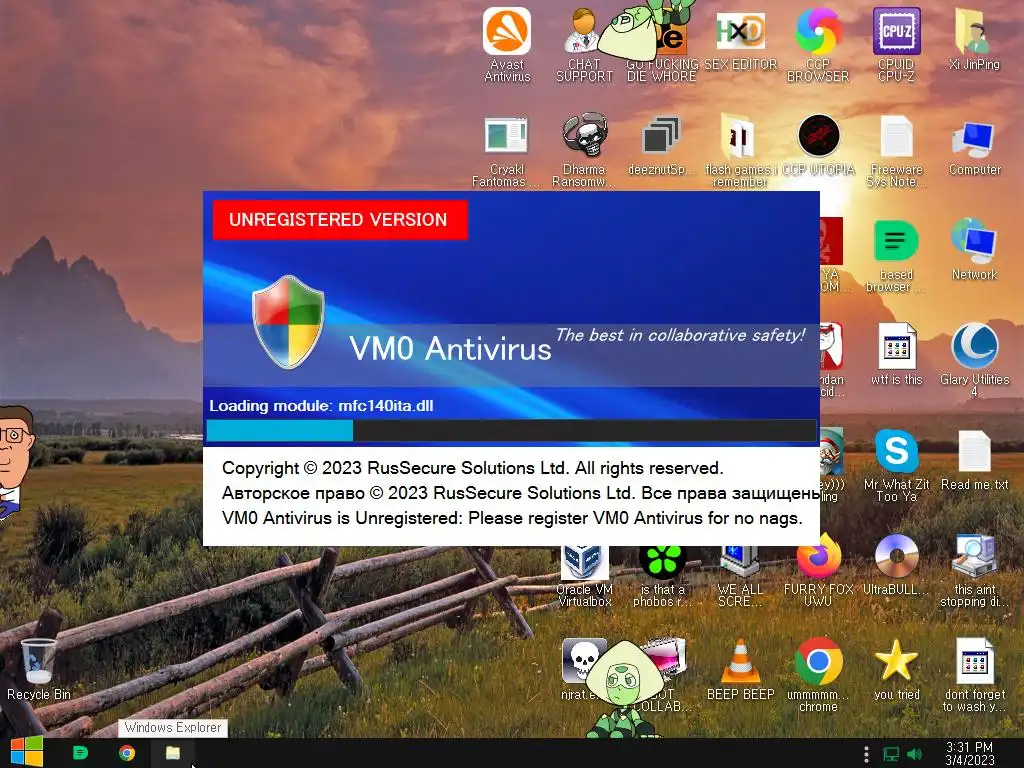Viewport: 1024px width, 768px height.
Task: Open the WE ALL SCRE icon
Action: tap(740, 575)
